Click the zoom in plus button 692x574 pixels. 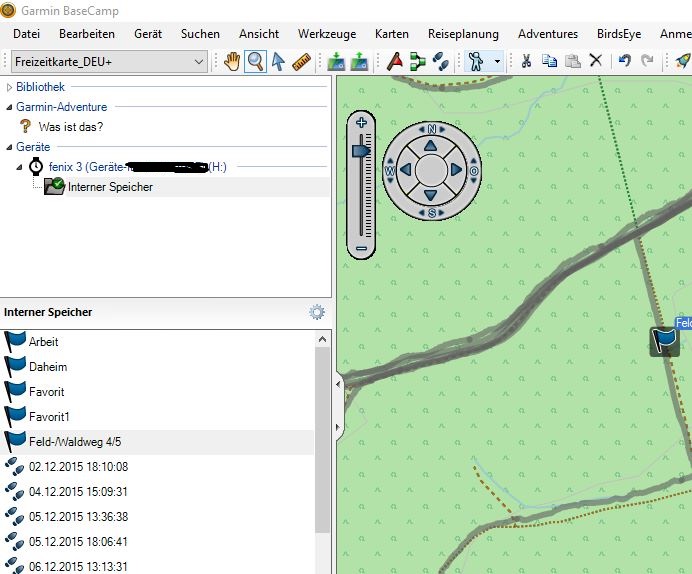point(361,122)
